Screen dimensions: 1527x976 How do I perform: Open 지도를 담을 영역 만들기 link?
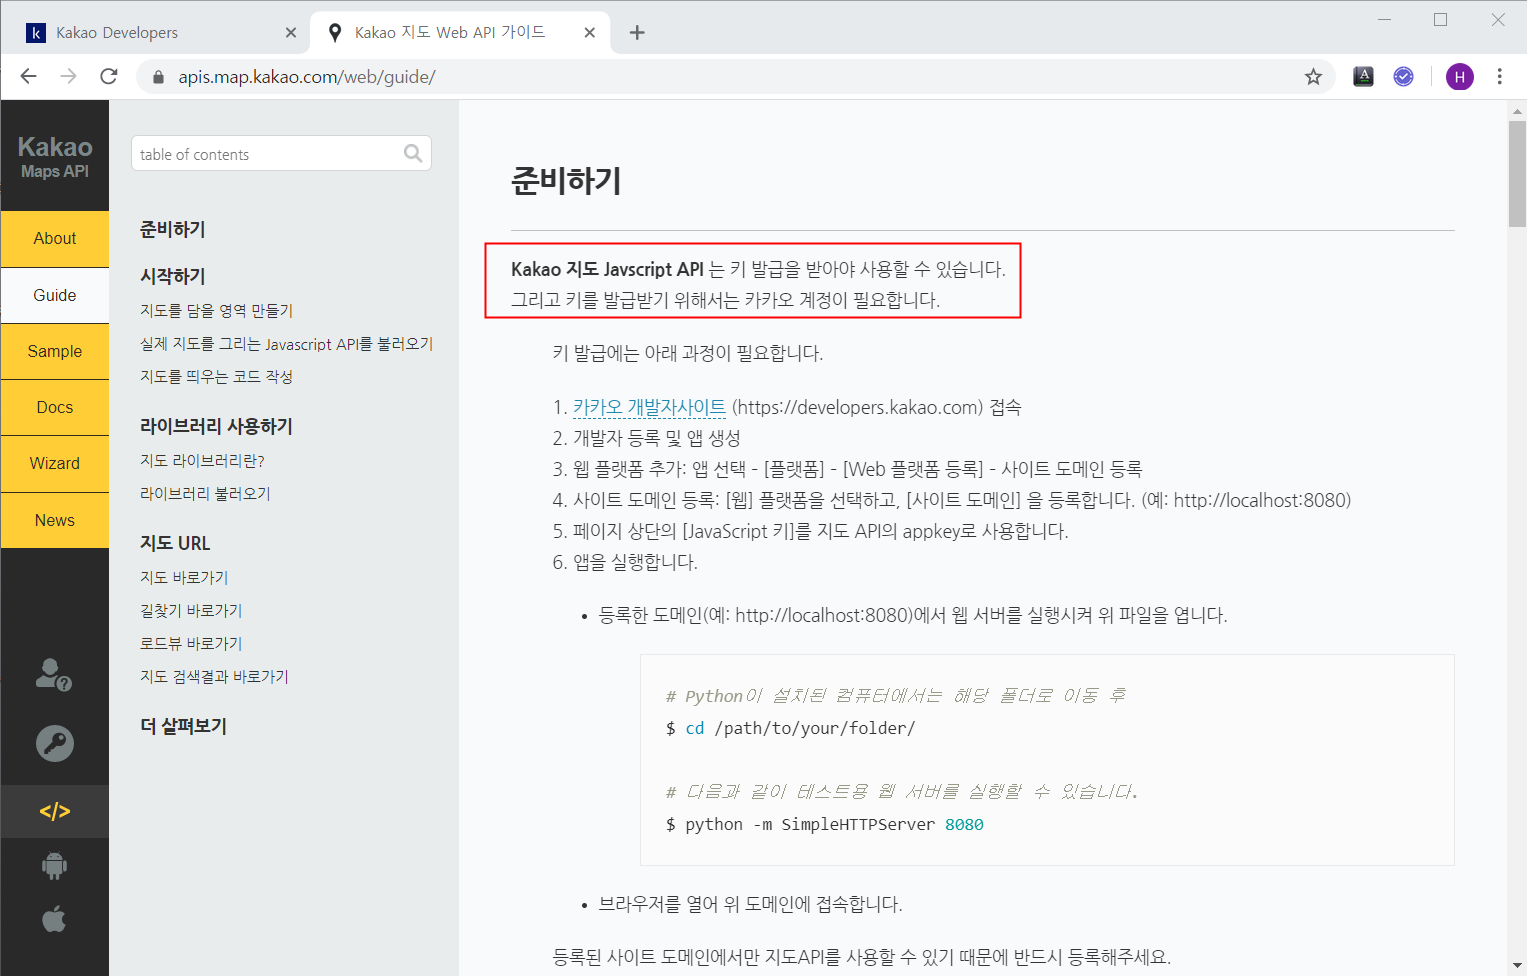tap(216, 311)
